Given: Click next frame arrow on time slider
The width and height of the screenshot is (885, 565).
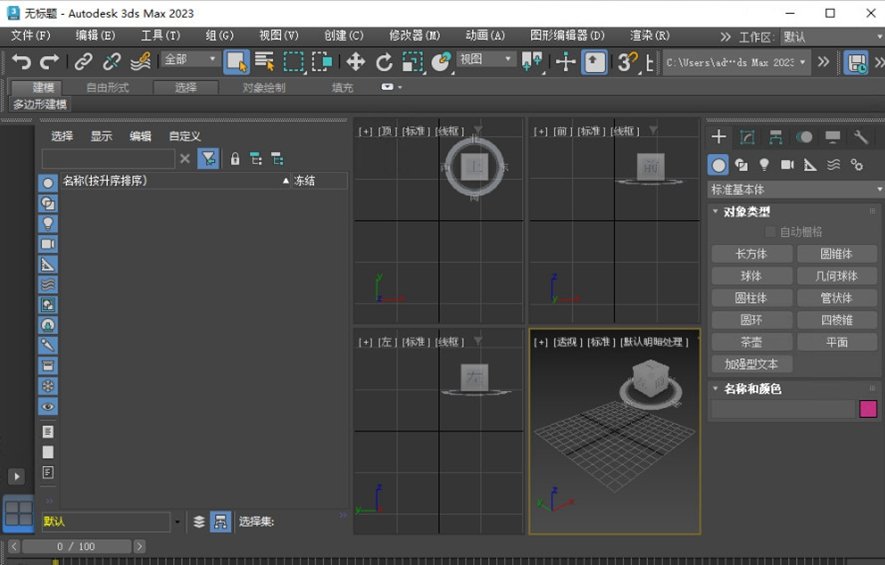Looking at the screenshot, I should tap(139, 546).
